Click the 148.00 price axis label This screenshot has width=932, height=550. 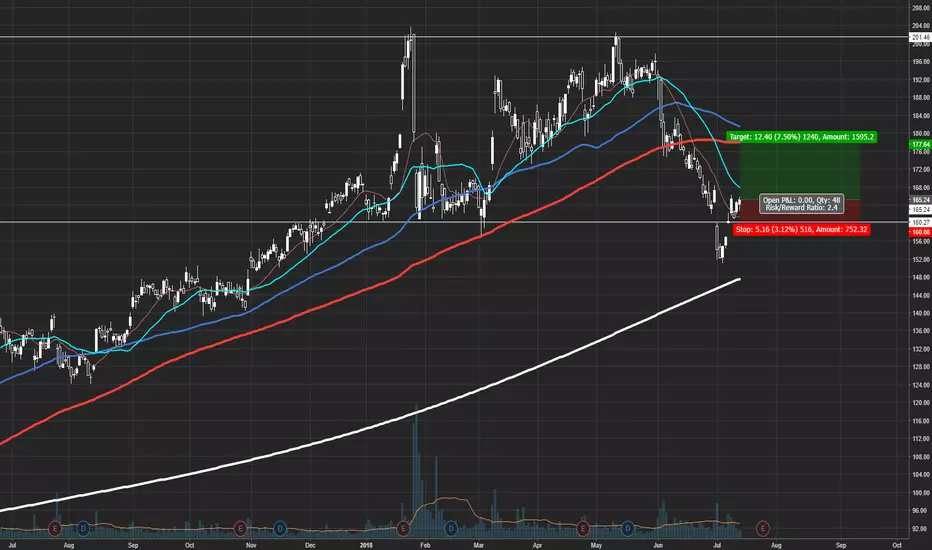pyautogui.click(x=921, y=278)
